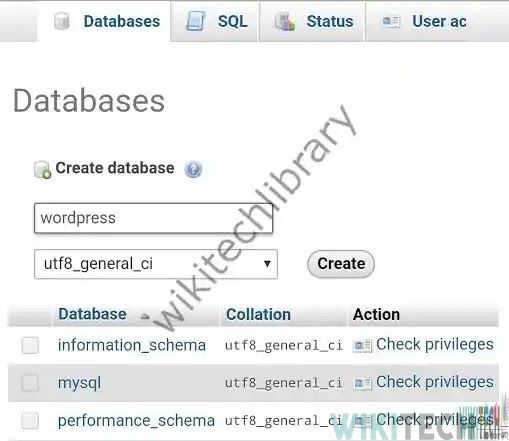Tick the information_schema checkbox
Screen dimensions: 509x441
coord(30,345)
